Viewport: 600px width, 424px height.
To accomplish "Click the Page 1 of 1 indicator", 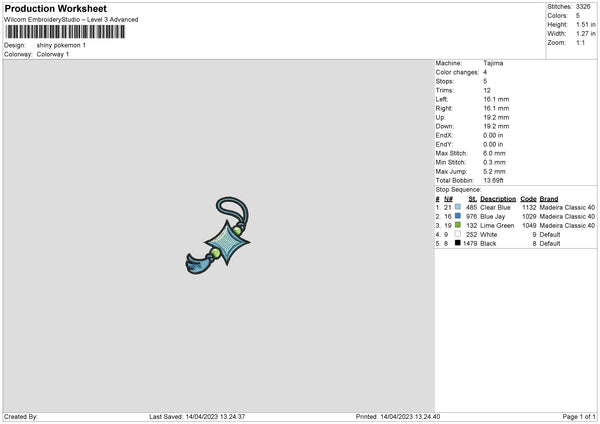I will point(579,417).
